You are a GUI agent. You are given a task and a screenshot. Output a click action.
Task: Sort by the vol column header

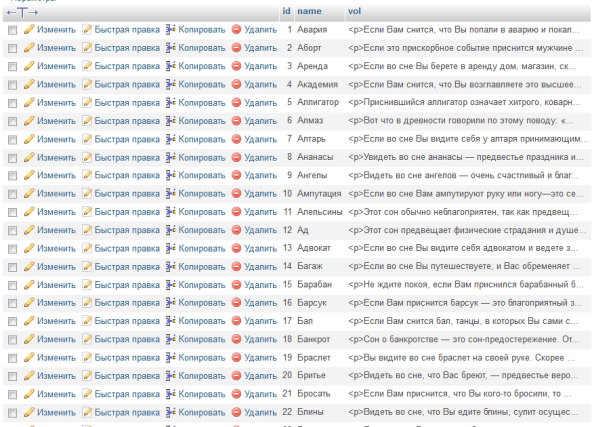(354, 11)
